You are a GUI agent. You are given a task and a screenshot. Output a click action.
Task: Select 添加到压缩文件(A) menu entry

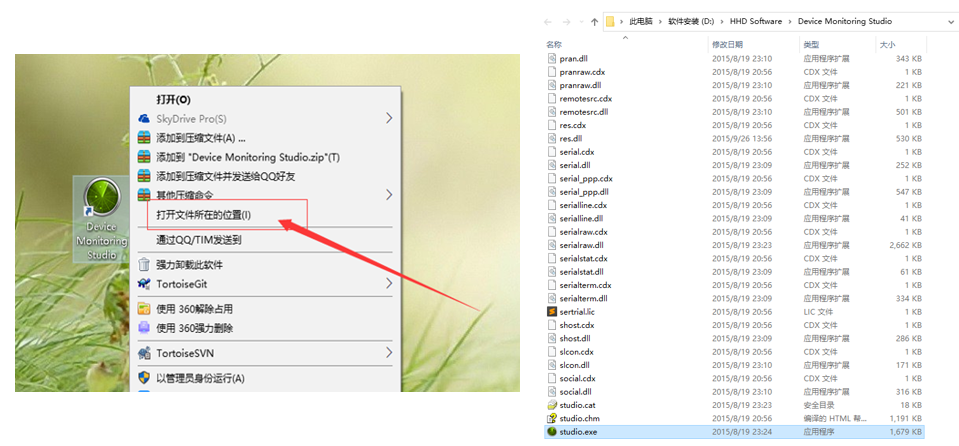click(267, 138)
